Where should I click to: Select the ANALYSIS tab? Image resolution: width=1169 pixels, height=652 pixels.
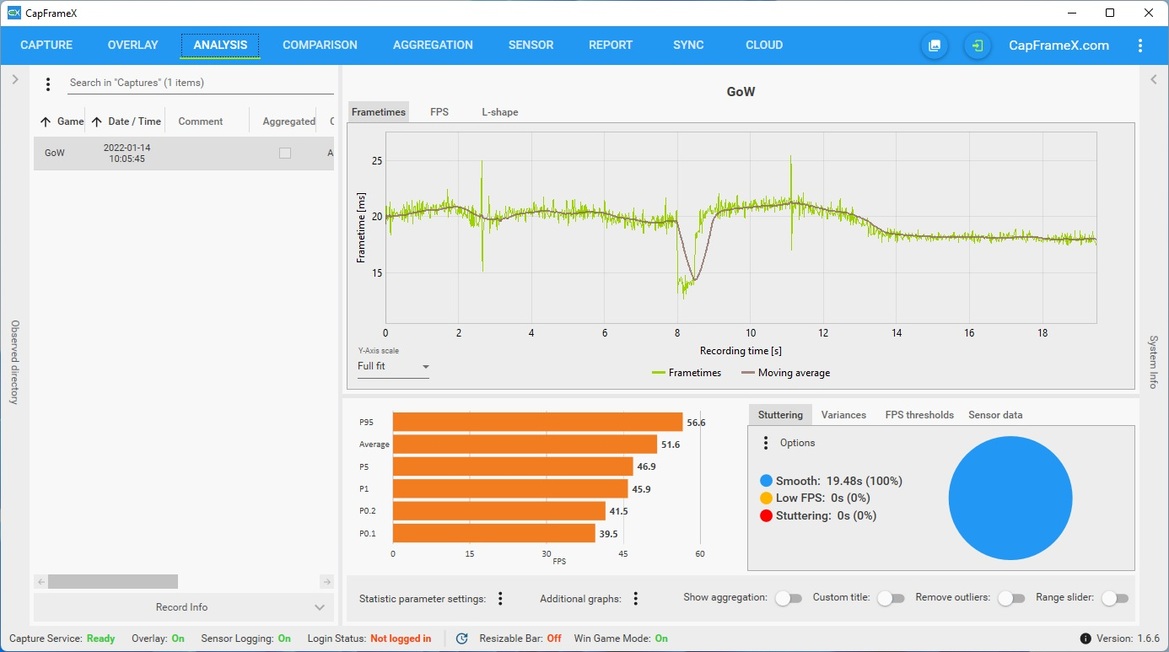(220, 45)
